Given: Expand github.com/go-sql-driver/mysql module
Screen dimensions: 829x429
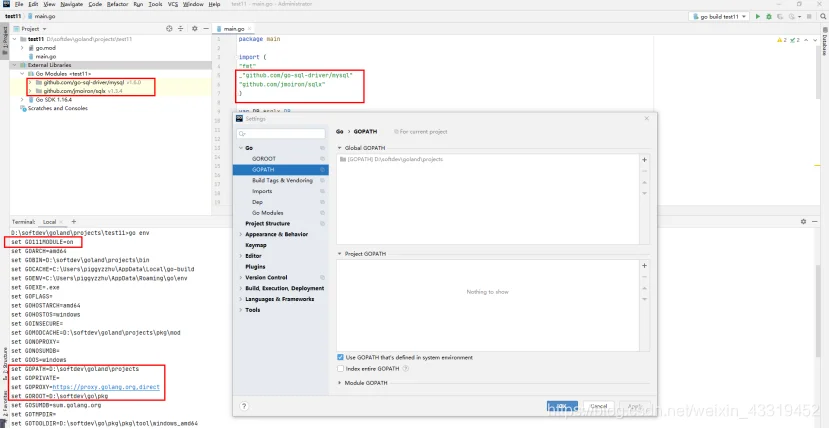Looking at the screenshot, I should 30,83.
